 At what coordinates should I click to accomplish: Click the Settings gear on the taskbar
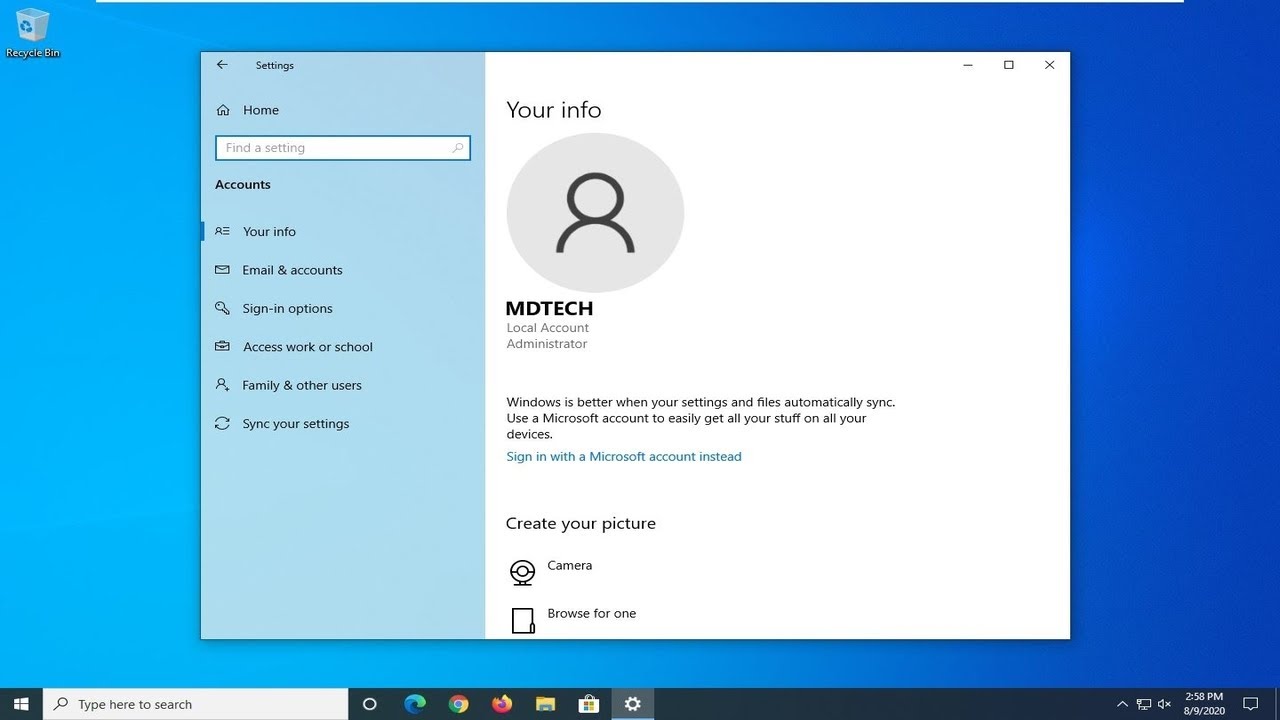[x=632, y=704]
